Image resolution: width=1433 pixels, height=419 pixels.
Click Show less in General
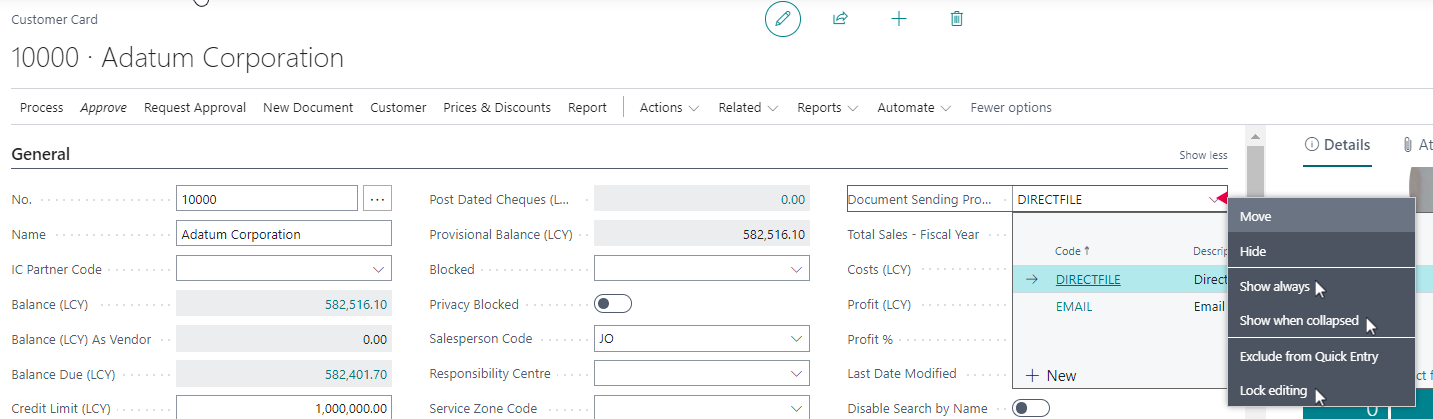click(1203, 155)
